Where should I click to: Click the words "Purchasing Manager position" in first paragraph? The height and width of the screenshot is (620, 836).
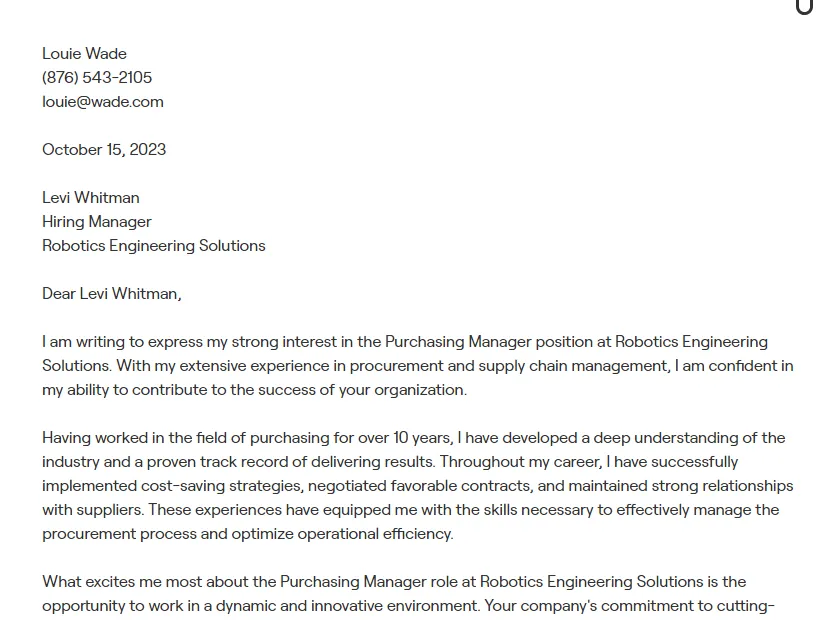(x=497, y=342)
